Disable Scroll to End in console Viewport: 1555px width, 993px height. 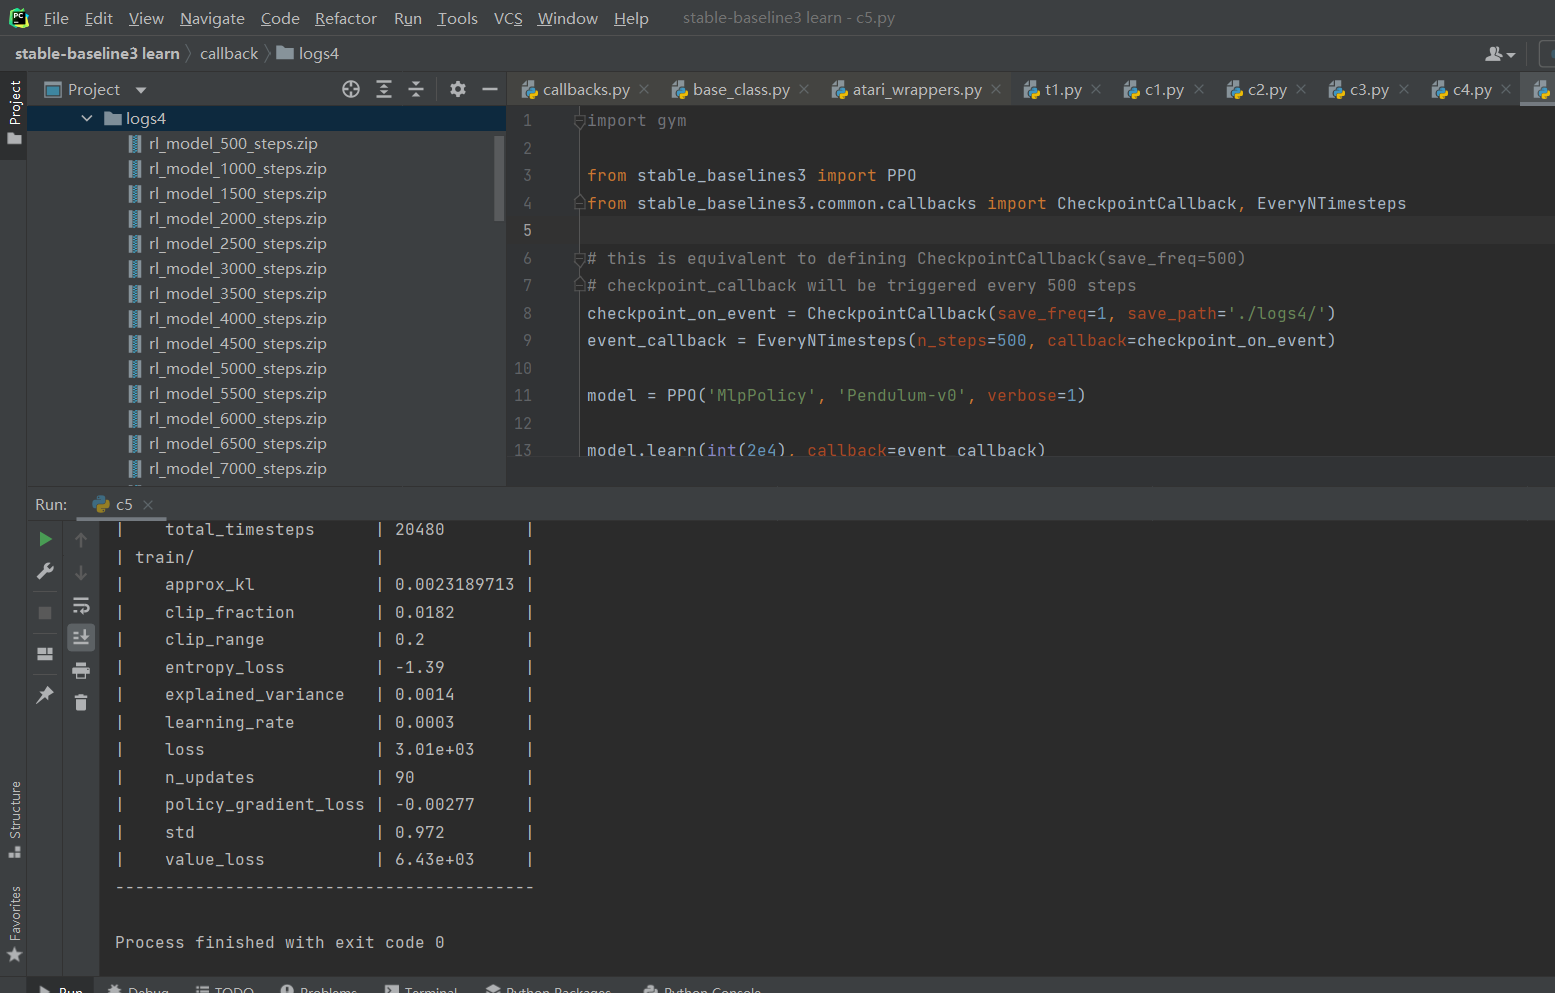81,637
